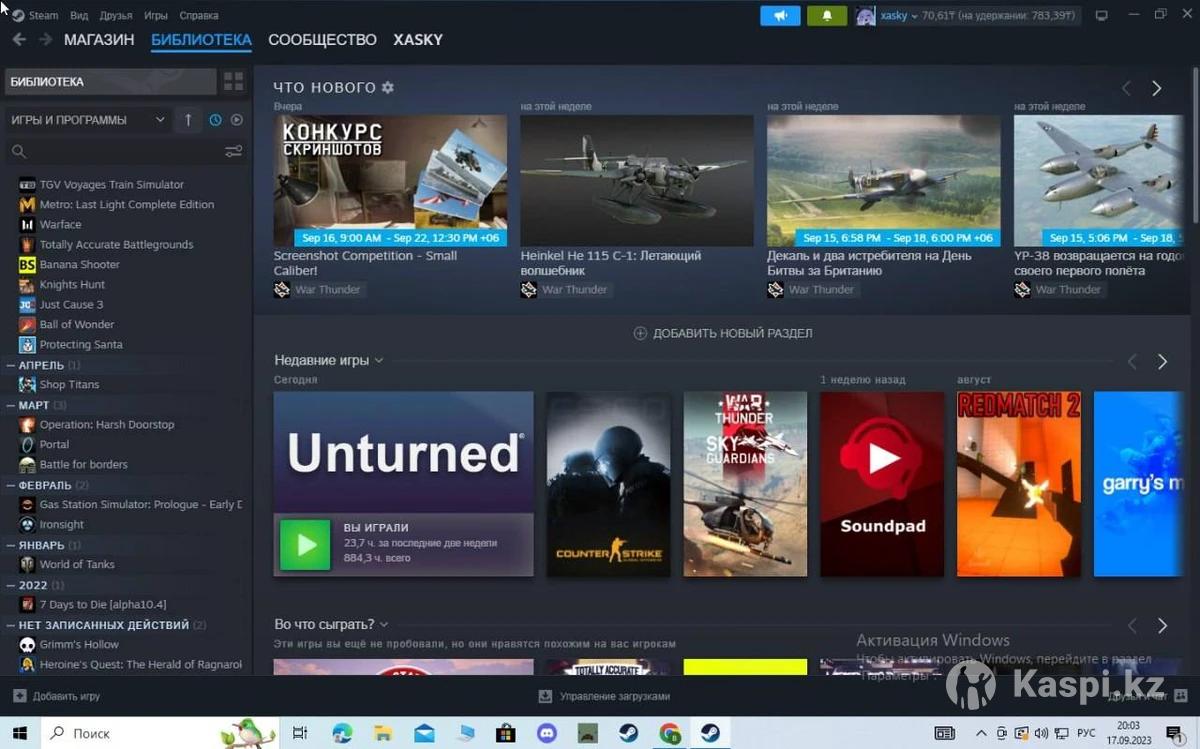Open Big Picture mode icon in title bar
The image size is (1200, 749).
[1102, 15]
